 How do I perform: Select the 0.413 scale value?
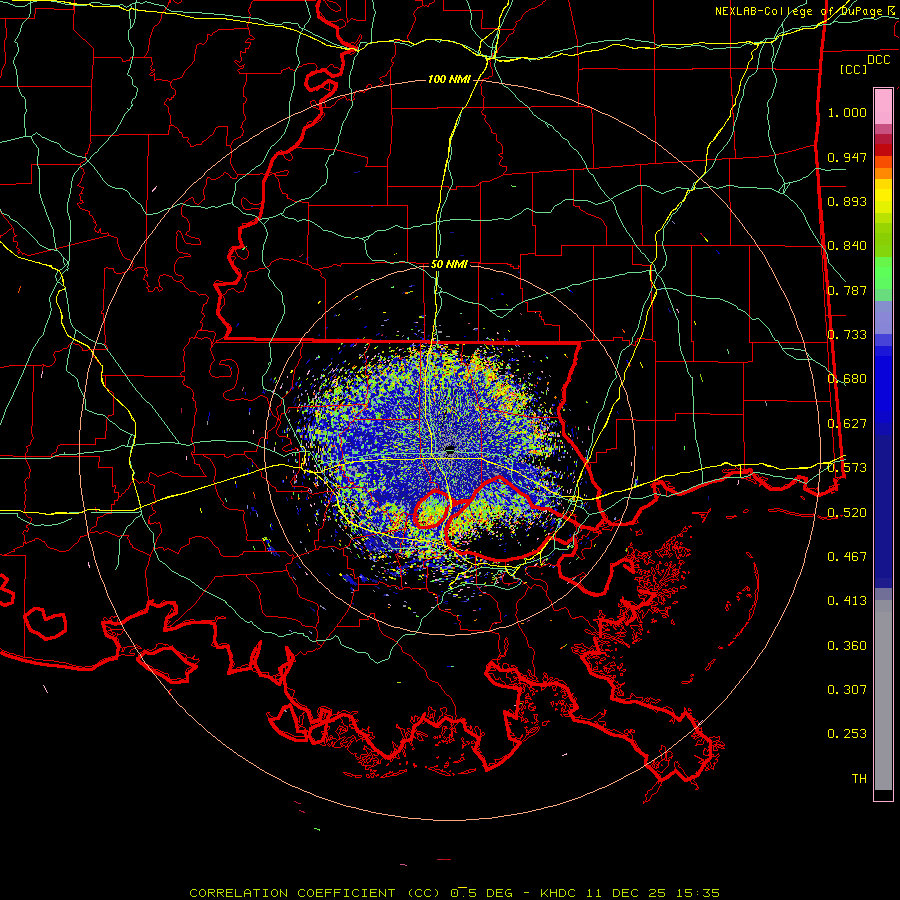847,601
